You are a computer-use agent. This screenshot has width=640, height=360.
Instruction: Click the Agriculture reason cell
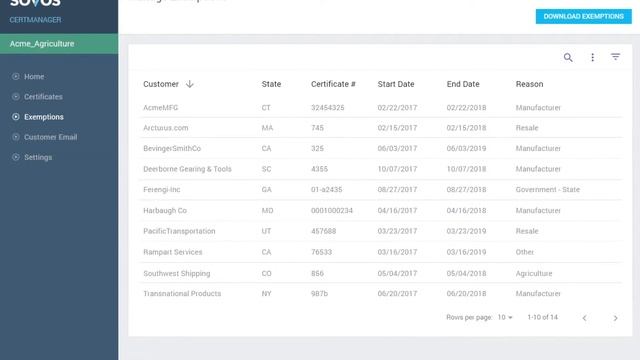click(x=533, y=273)
